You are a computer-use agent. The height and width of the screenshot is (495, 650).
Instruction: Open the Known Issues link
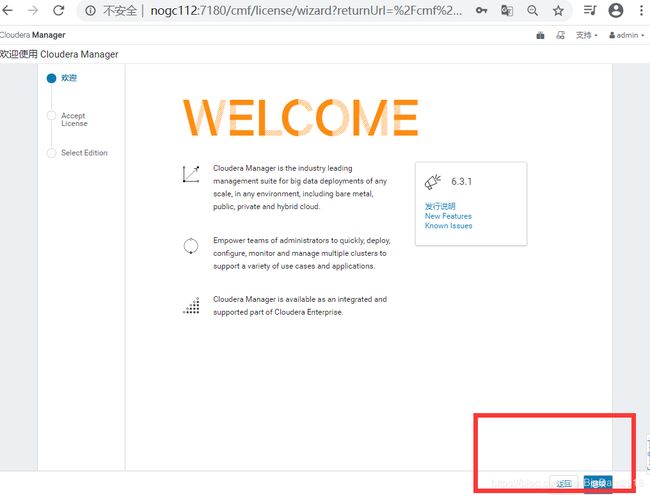pos(449,226)
